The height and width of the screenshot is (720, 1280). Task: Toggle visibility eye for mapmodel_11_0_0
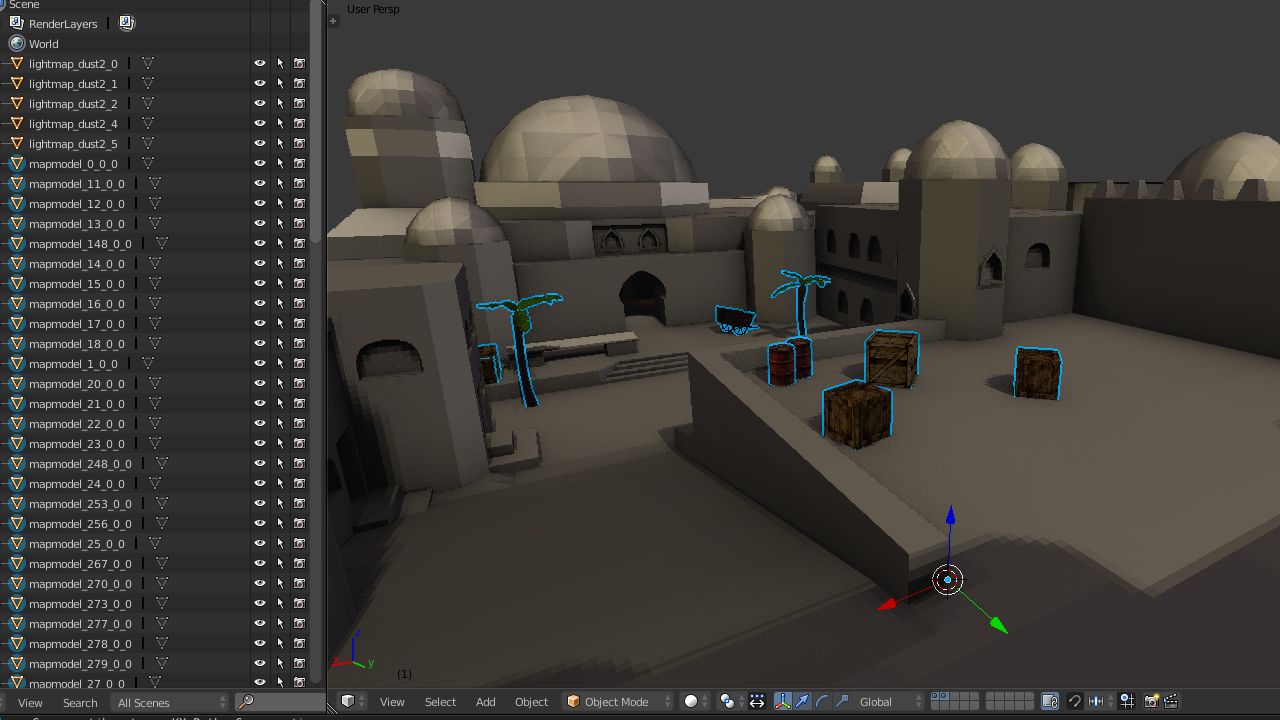(260, 183)
